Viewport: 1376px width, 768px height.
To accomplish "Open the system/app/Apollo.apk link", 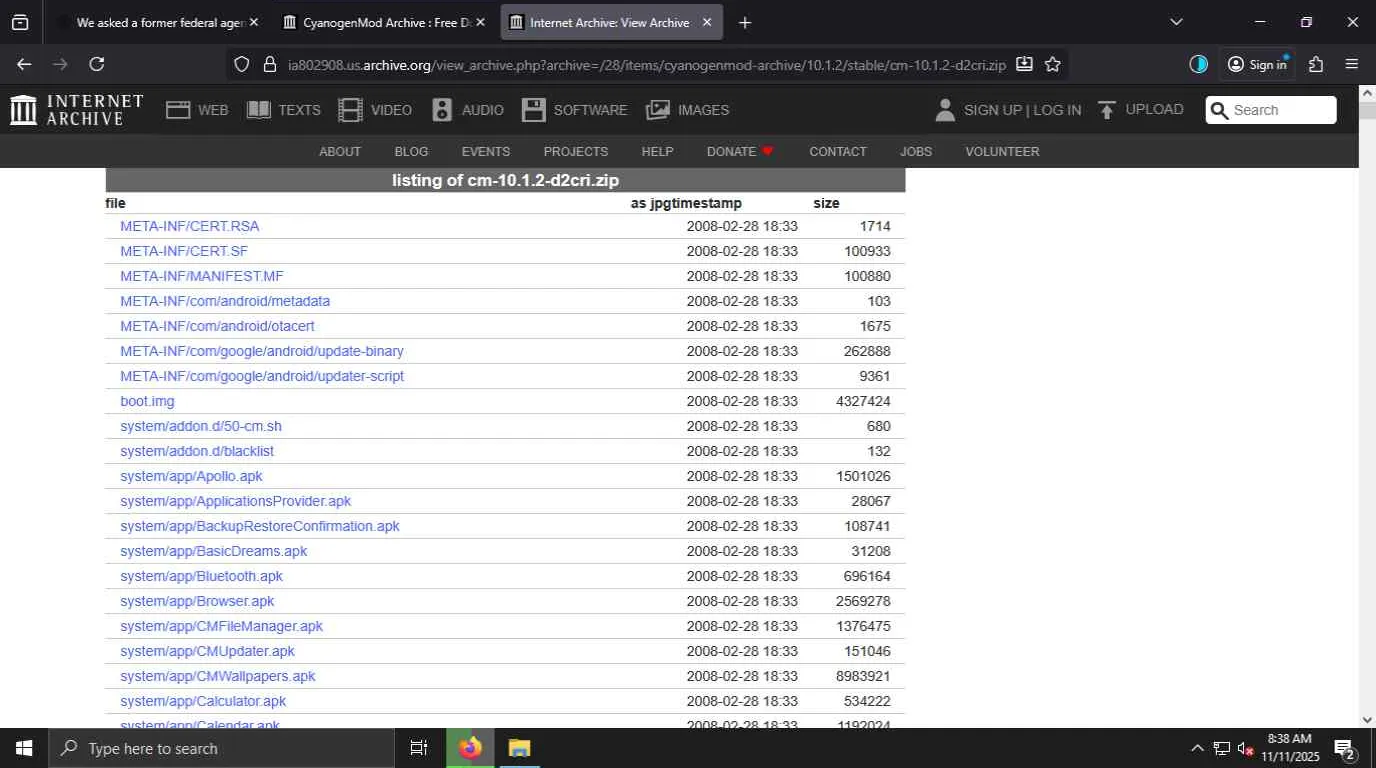I will point(191,476).
